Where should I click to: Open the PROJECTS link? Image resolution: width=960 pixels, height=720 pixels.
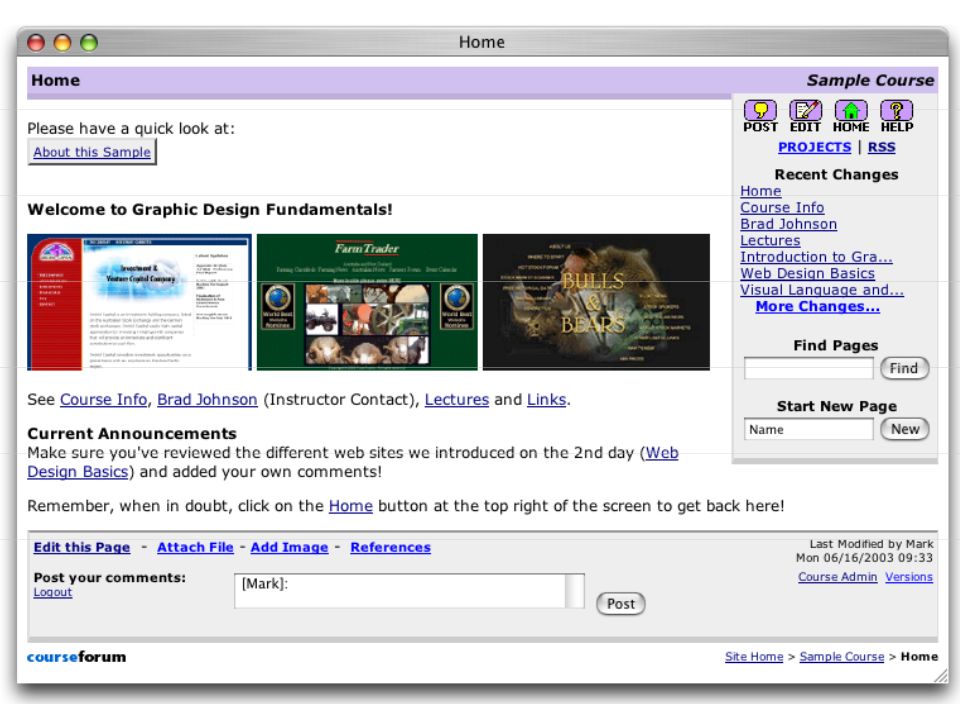click(x=814, y=148)
